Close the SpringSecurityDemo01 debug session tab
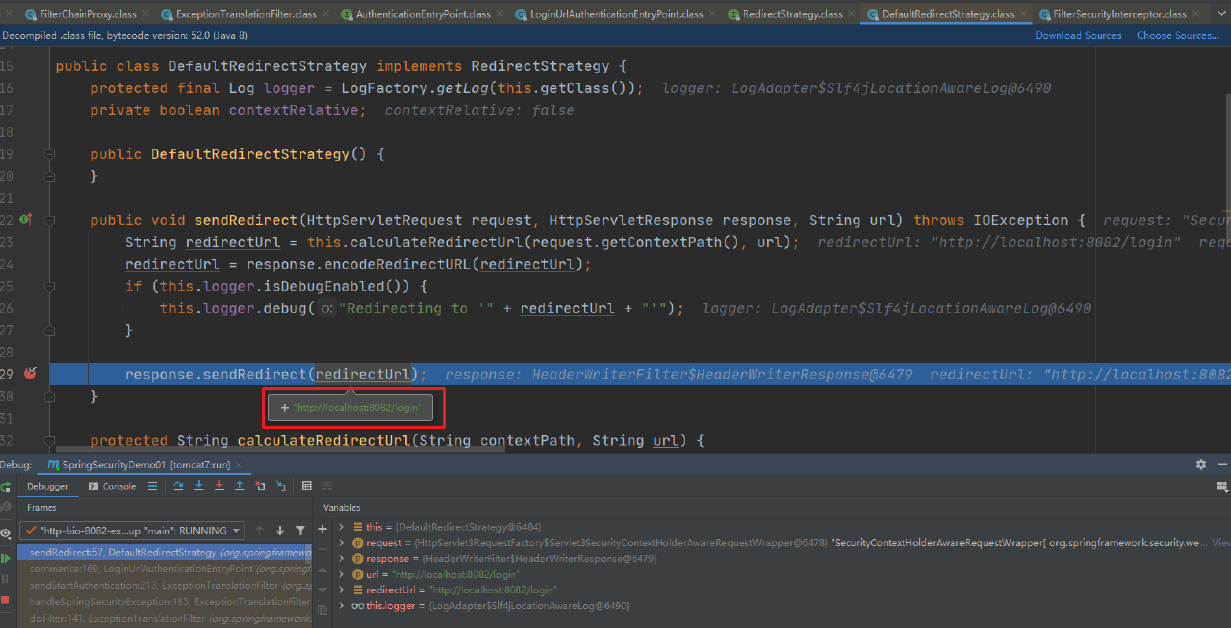The height and width of the screenshot is (628, 1231). pyautogui.click(x=239, y=465)
